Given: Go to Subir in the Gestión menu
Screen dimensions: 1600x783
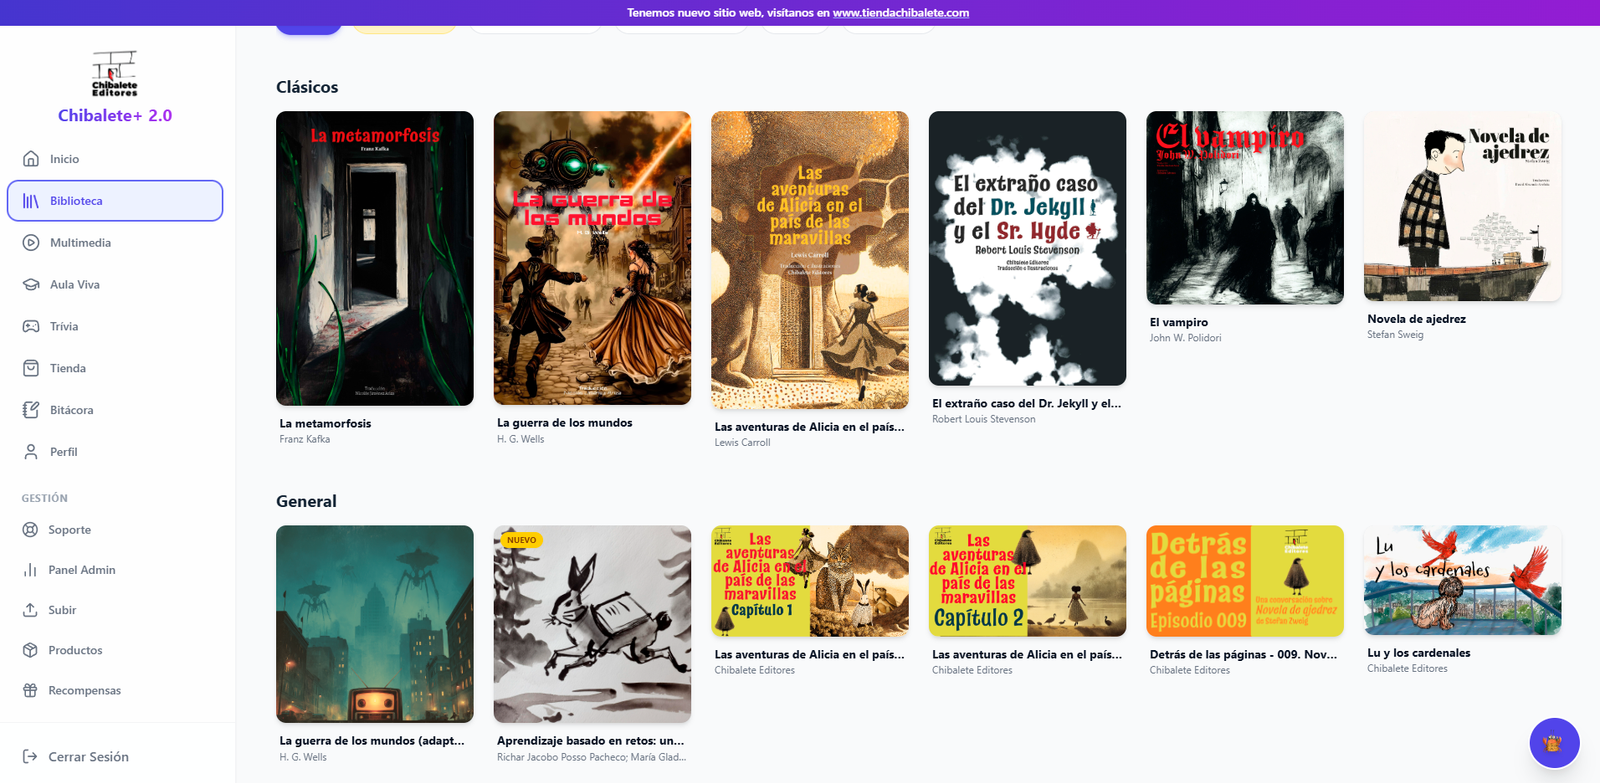Looking at the screenshot, I should click(x=62, y=610).
